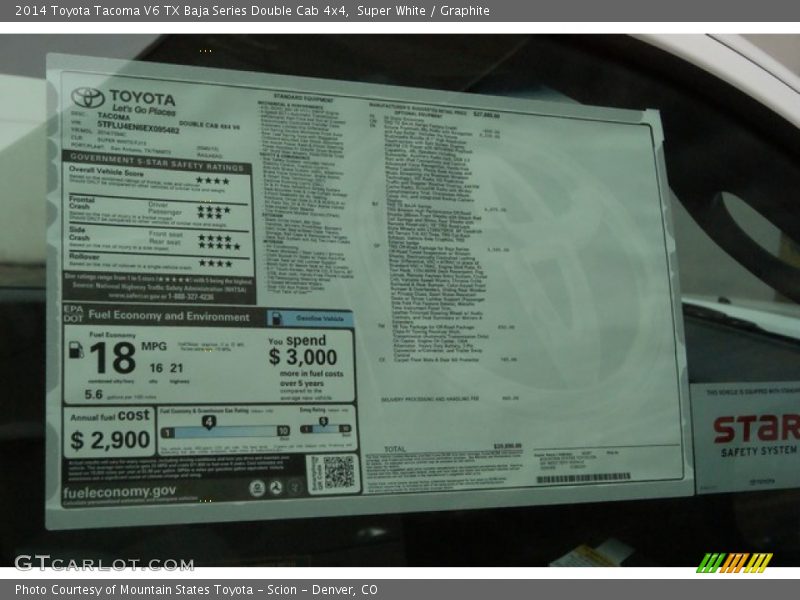Click the Let's Go Places slogan
This screenshot has height=600, width=800.
click(144, 110)
